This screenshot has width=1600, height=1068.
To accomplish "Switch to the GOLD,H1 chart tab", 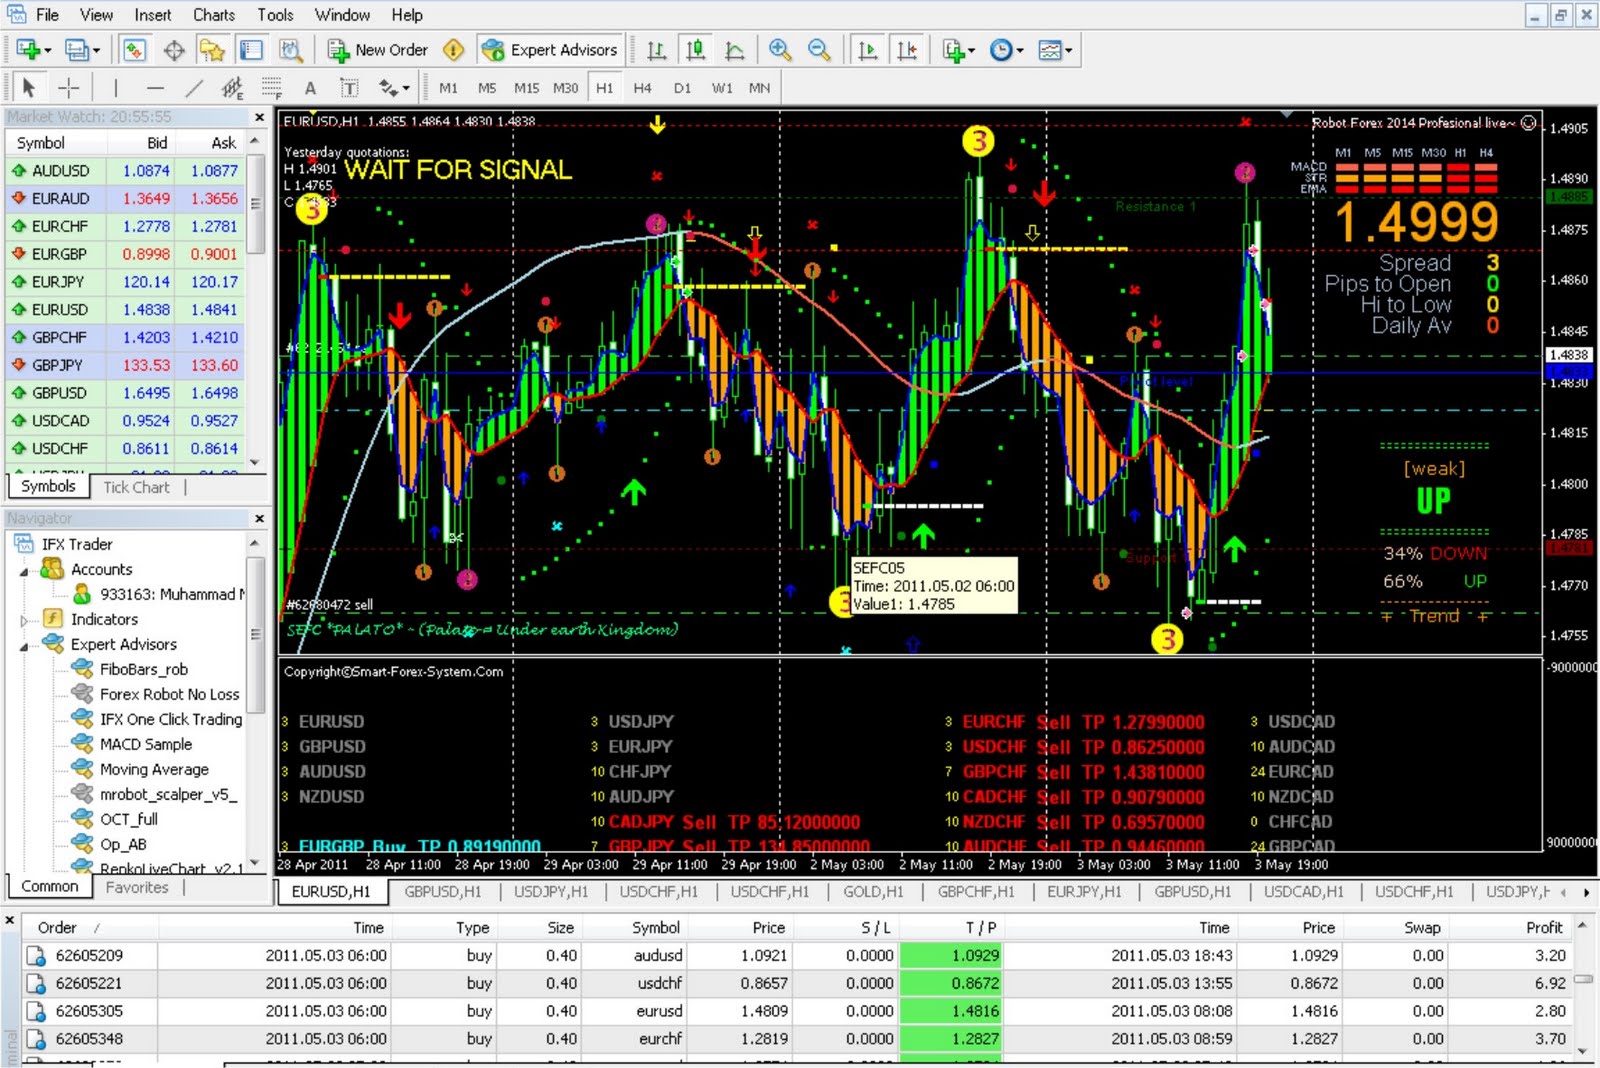I will tap(873, 892).
